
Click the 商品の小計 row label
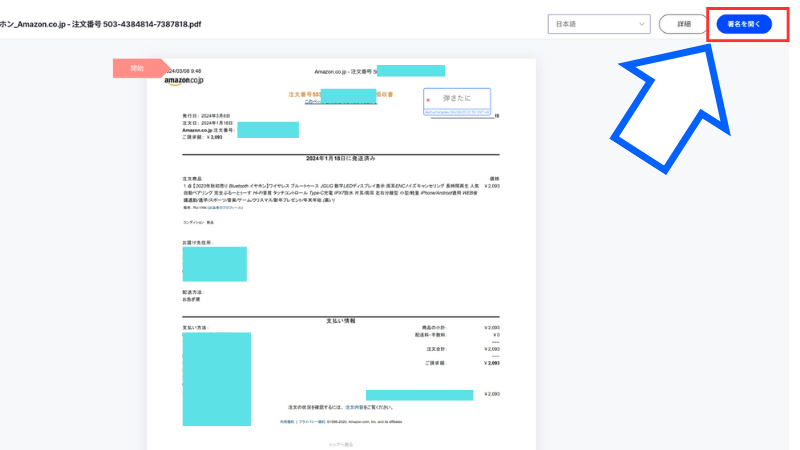tap(434, 328)
